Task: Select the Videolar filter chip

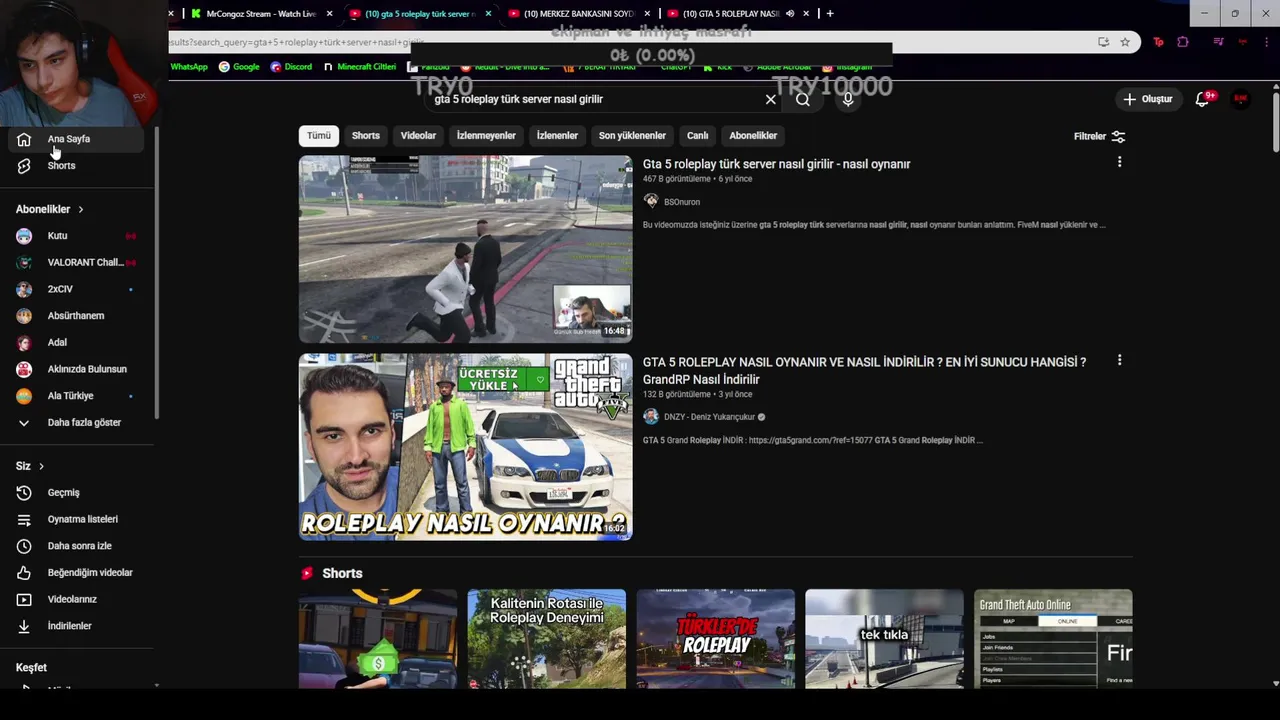Action: (x=418, y=136)
